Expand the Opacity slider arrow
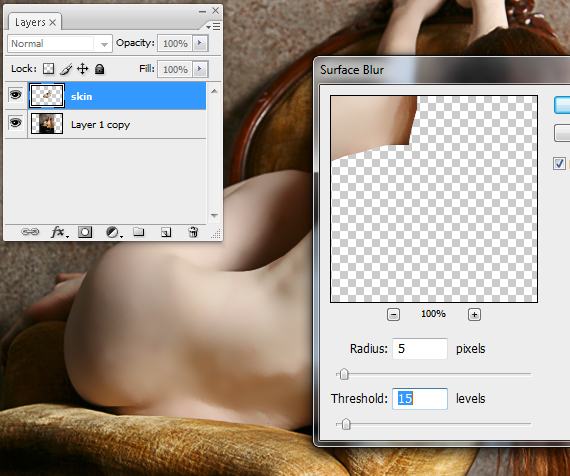 coord(200,43)
